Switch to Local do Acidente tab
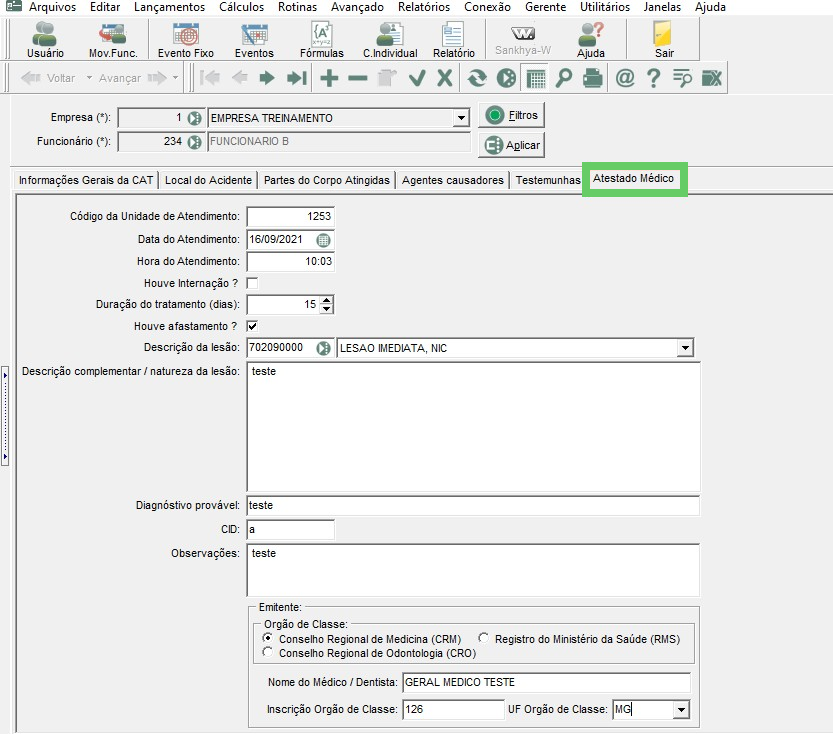This screenshot has width=833, height=734. (x=208, y=180)
